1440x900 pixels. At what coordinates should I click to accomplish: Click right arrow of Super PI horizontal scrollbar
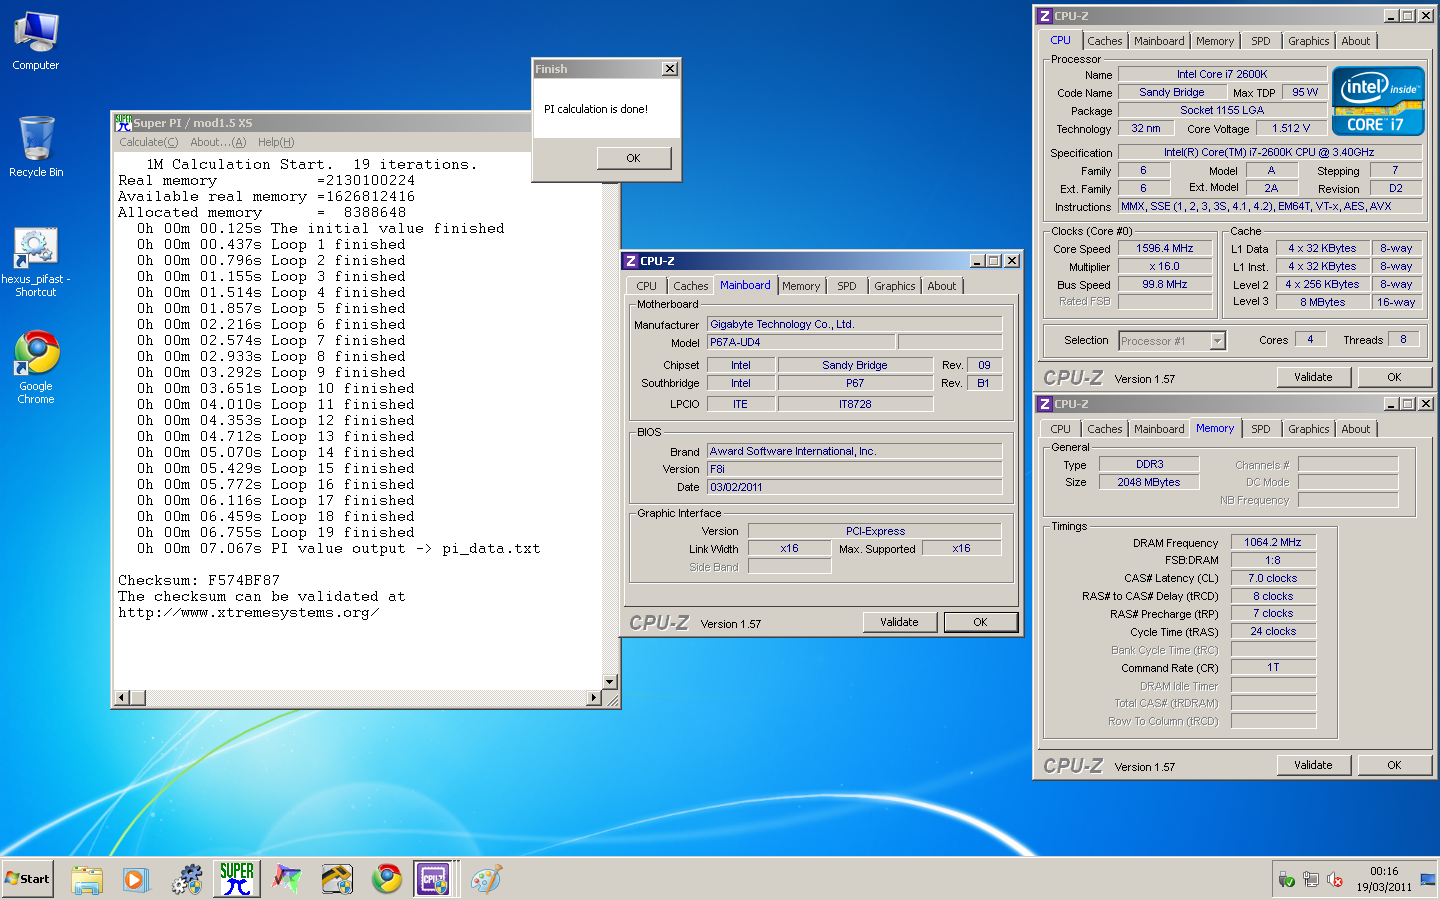(x=594, y=697)
